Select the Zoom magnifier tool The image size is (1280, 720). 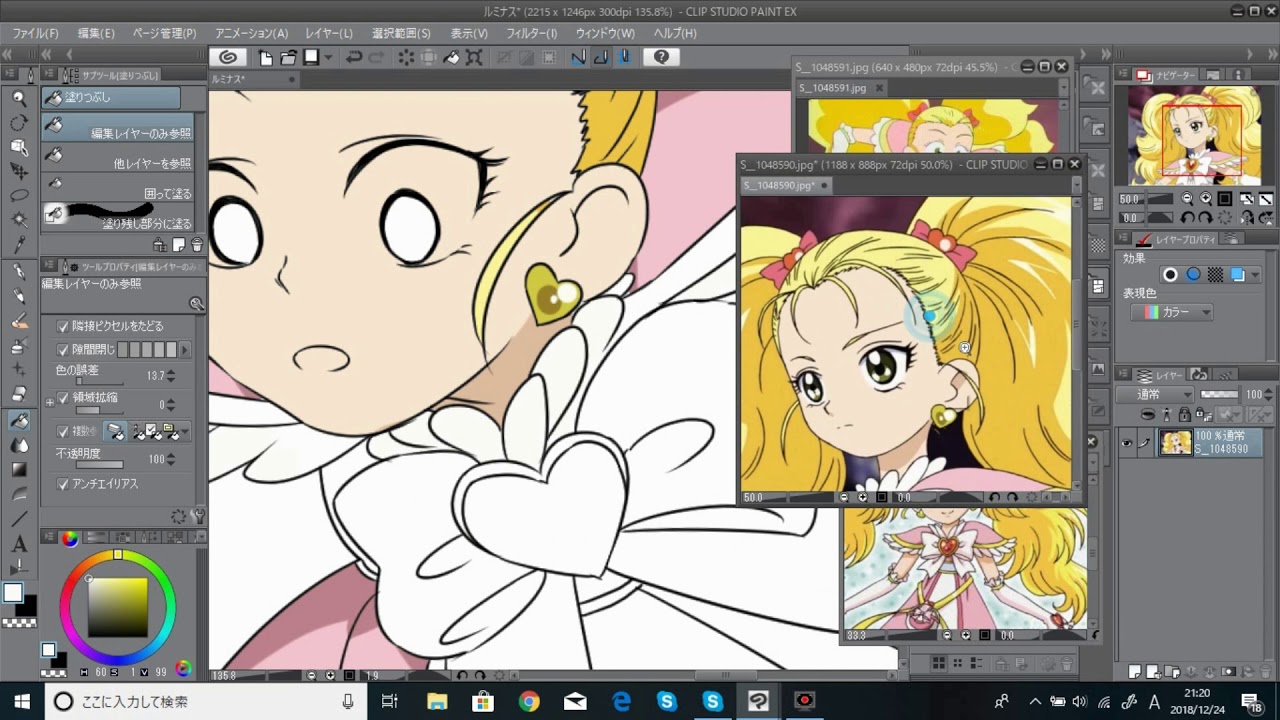point(19,98)
